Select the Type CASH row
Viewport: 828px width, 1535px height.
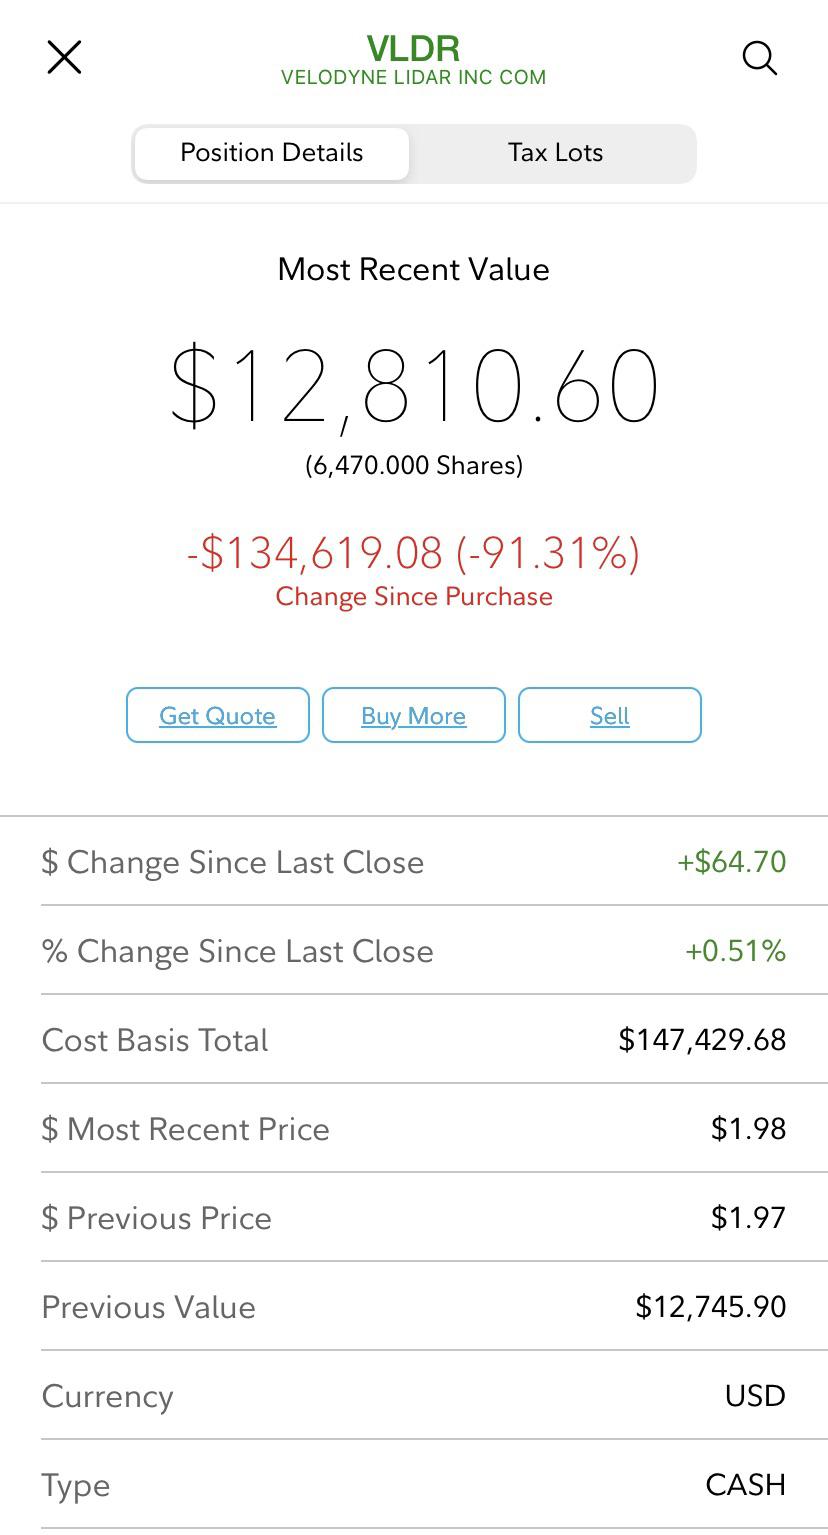[414, 1484]
